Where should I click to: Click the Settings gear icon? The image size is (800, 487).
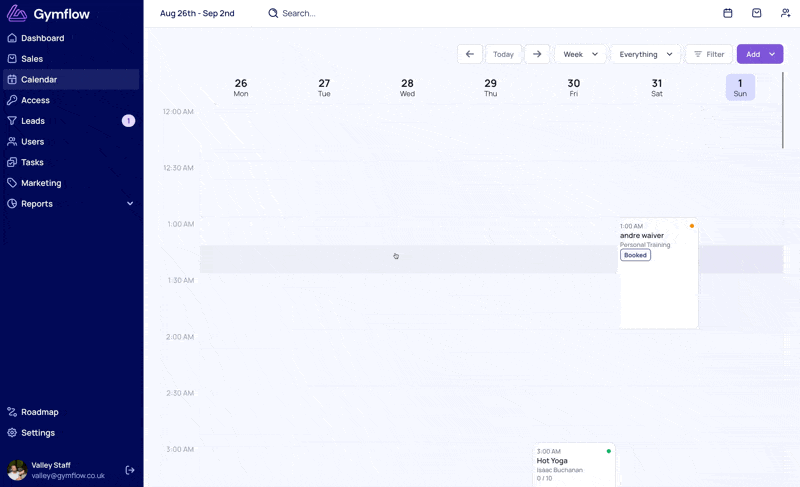pyautogui.click(x=12, y=432)
